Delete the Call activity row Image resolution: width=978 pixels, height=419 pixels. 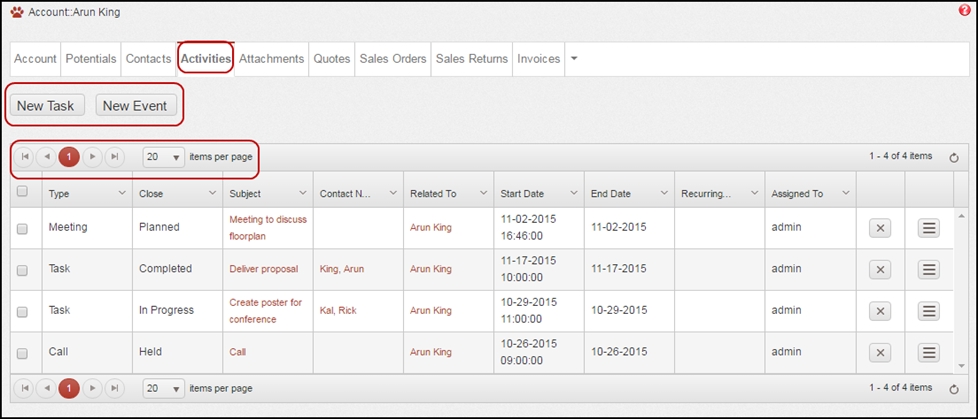(880, 353)
